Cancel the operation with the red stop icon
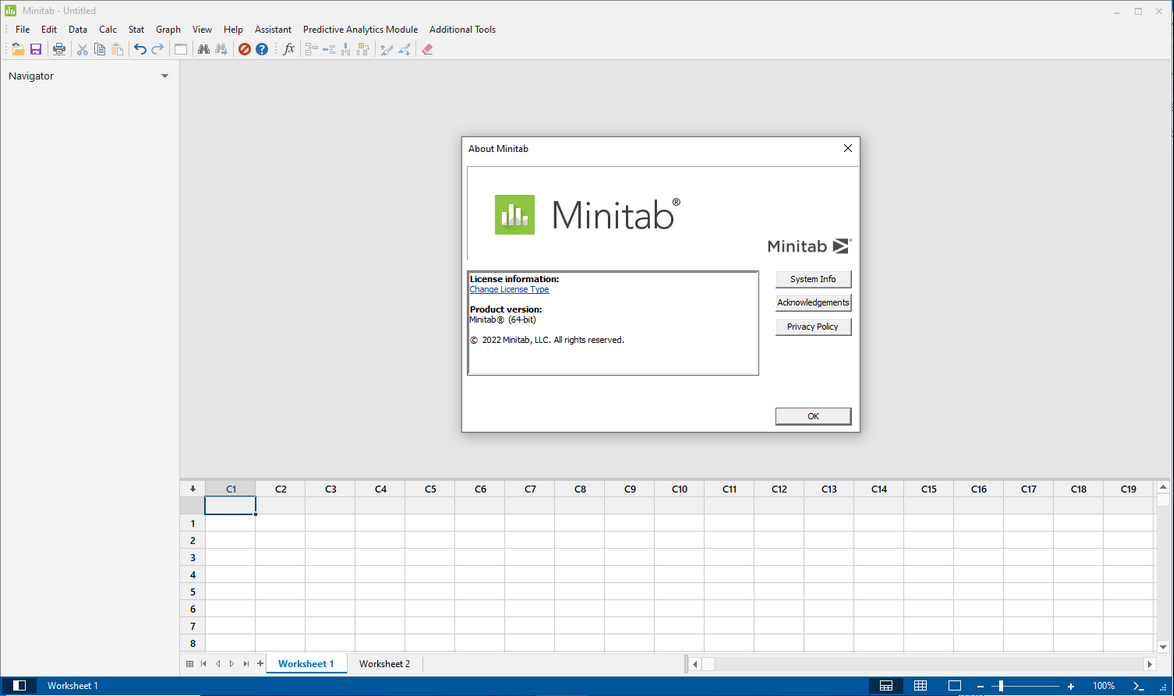The height and width of the screenshot is (696, 1174). (244, 49)
